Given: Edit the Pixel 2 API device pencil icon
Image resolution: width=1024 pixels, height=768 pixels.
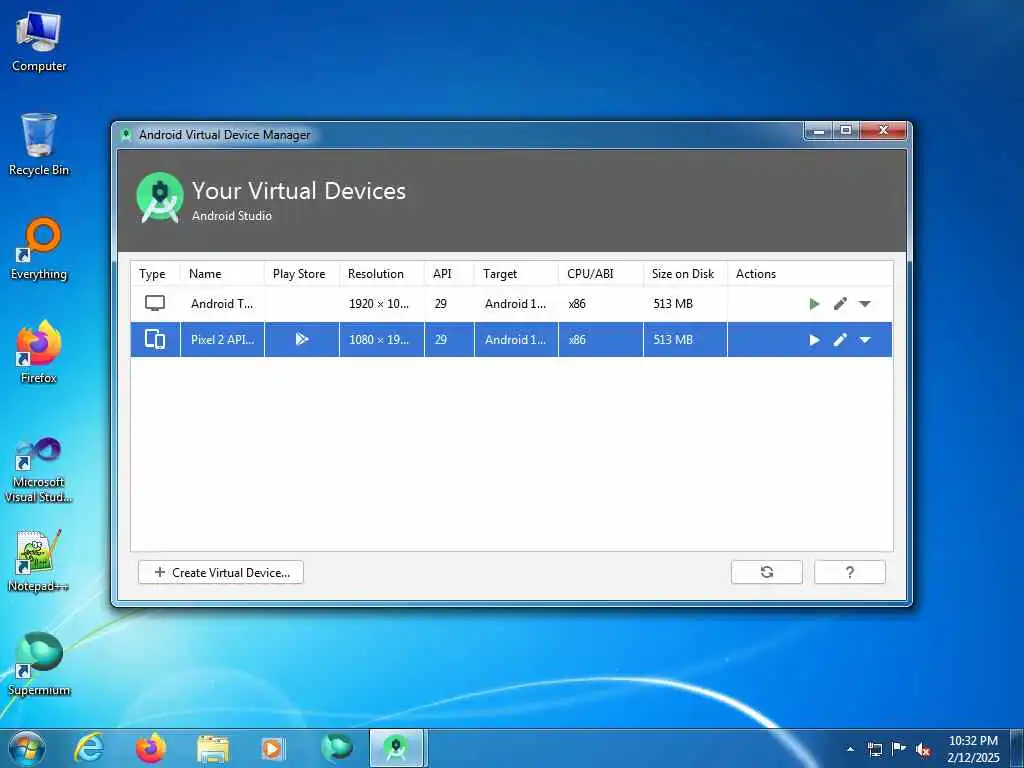Looking at the screenshot, I should (x=840, y=340).
